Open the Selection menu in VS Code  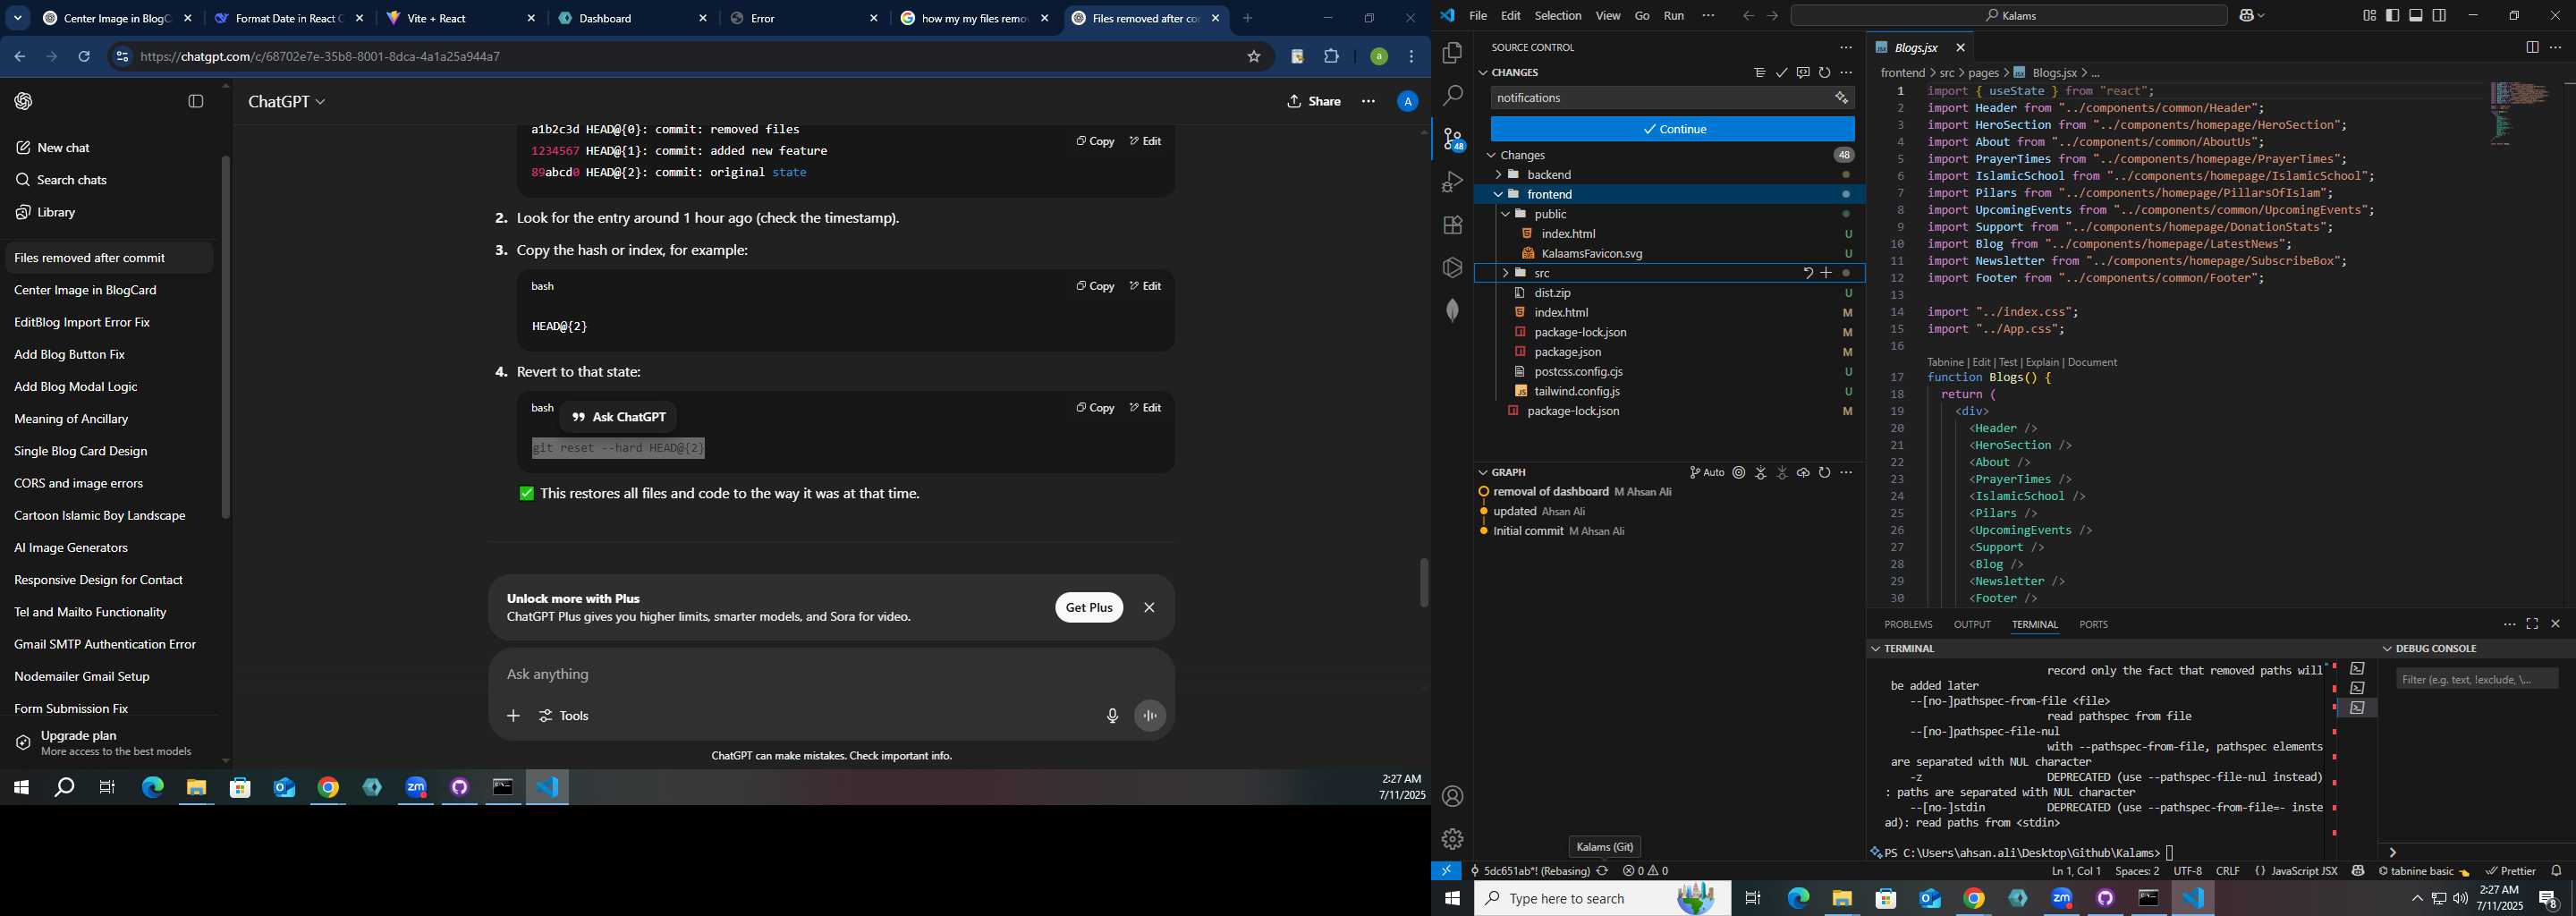(1557, 16)
